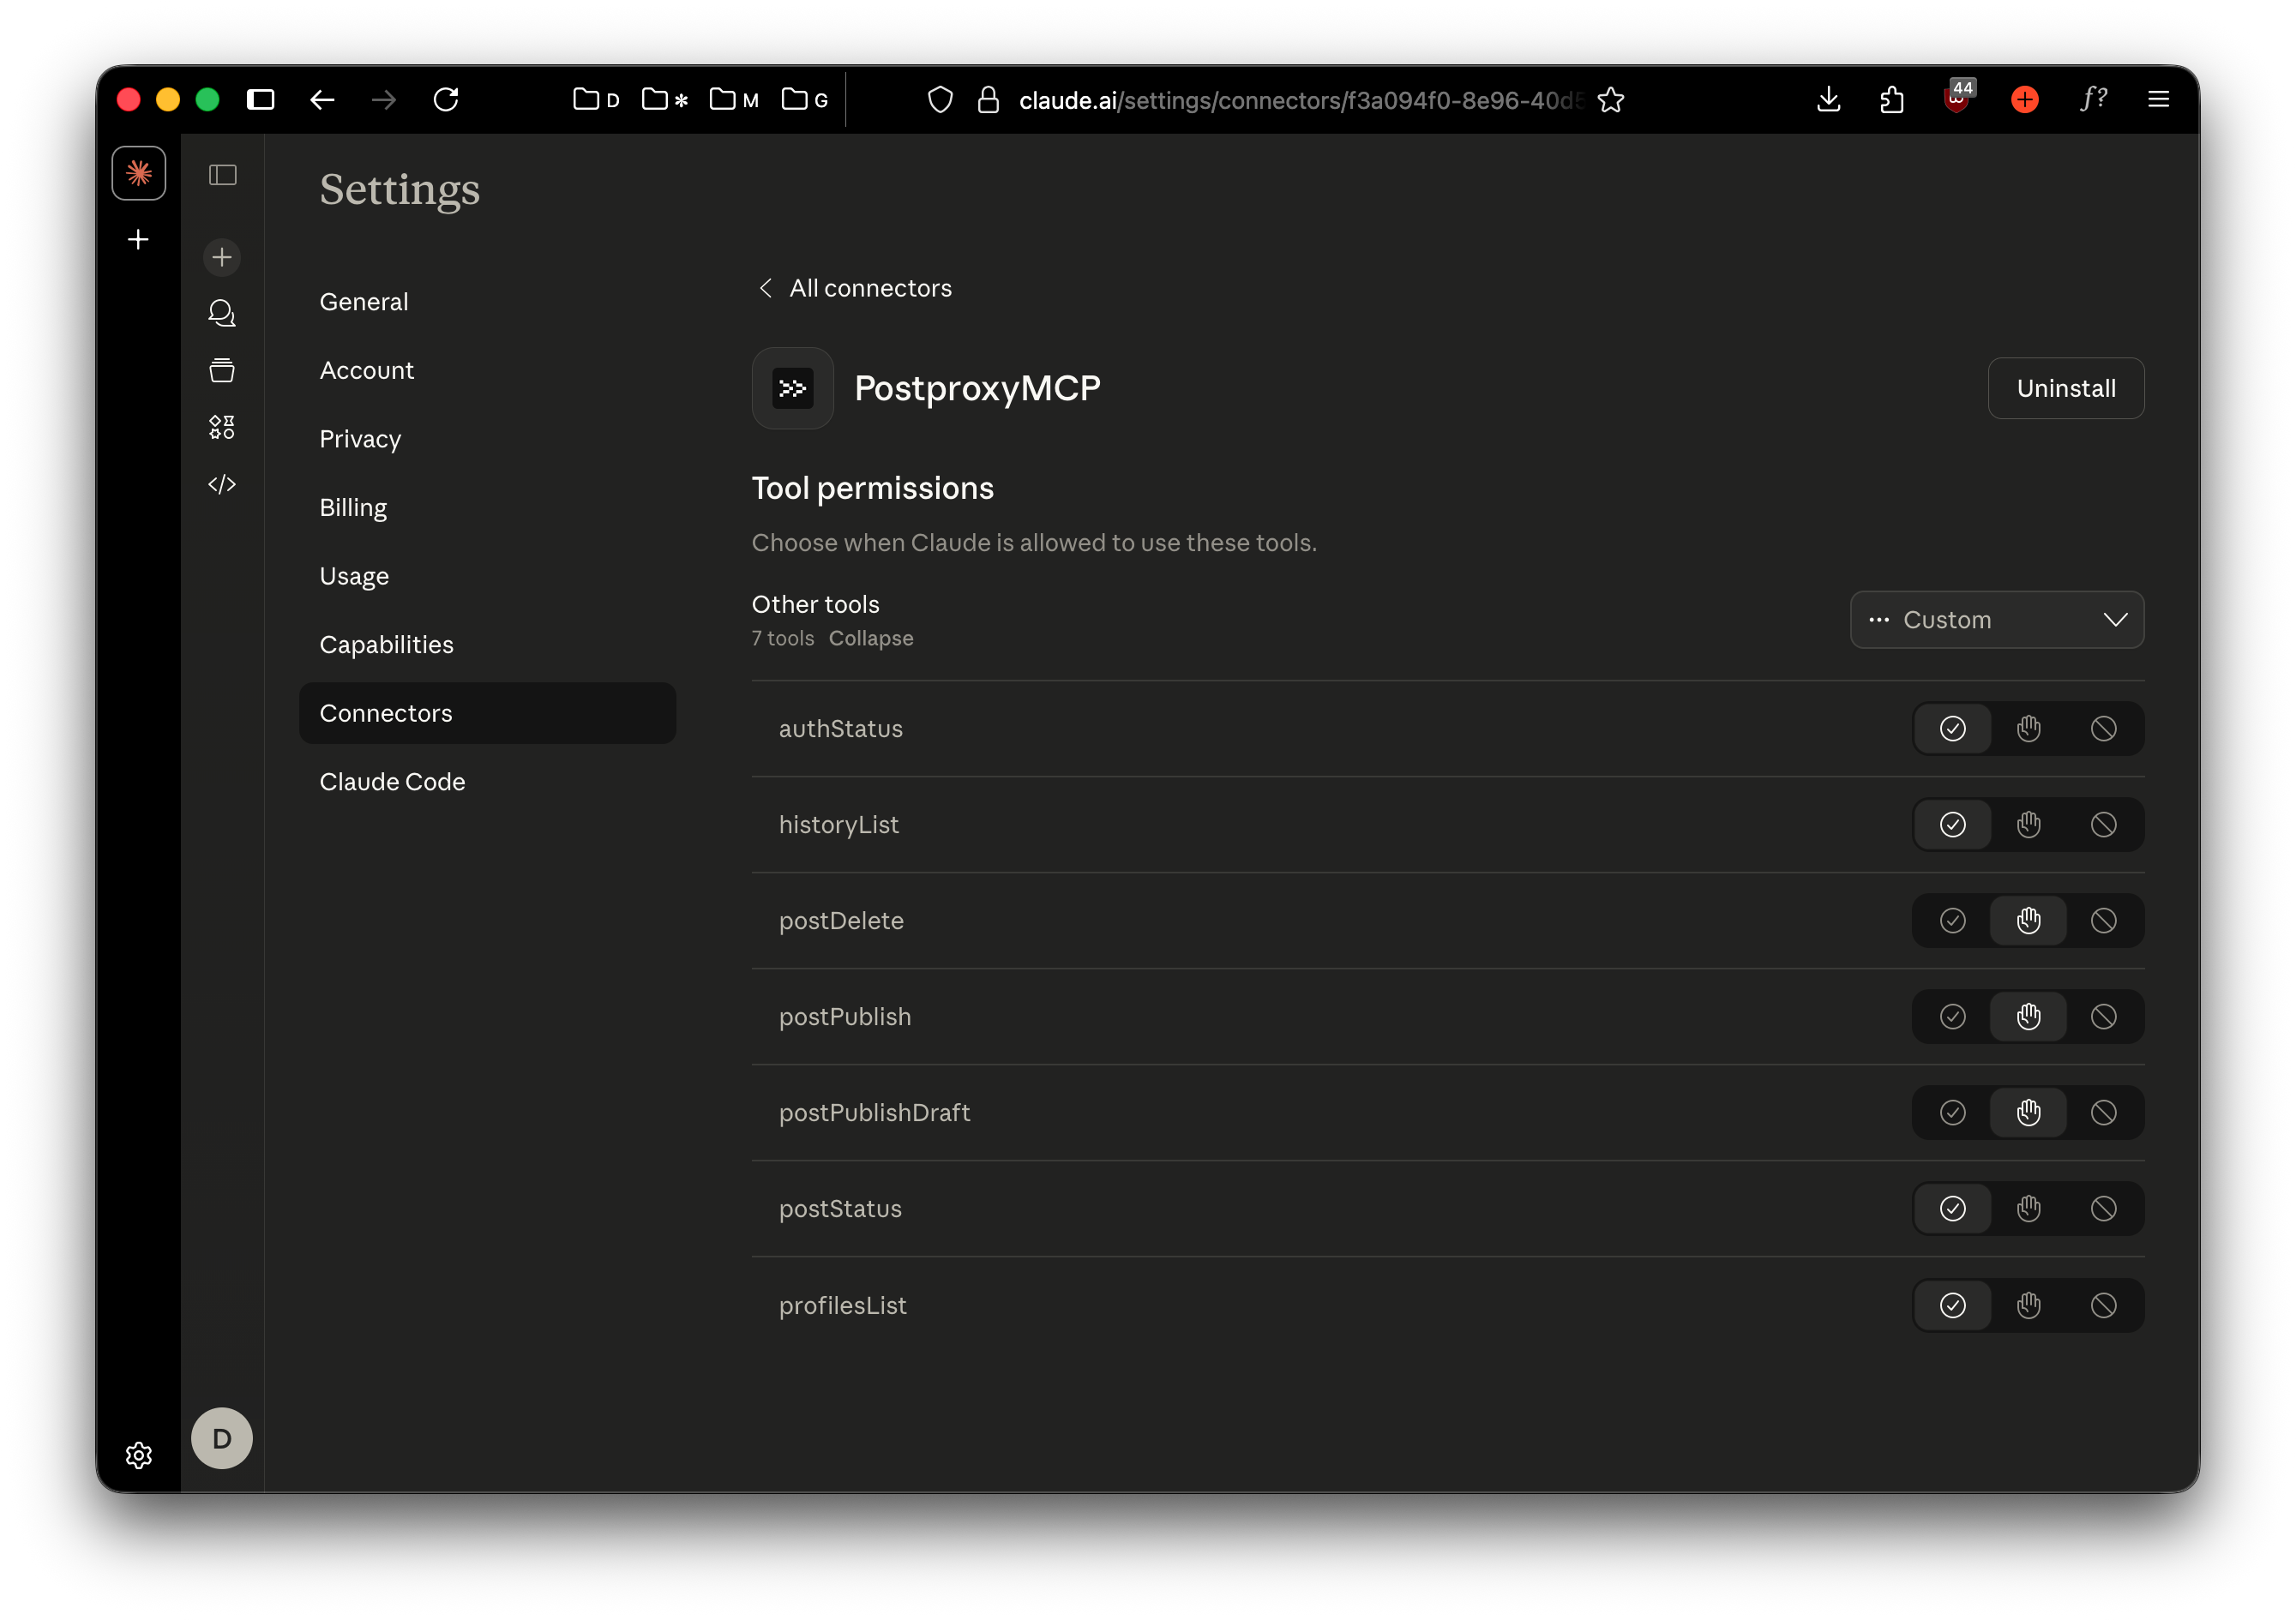Click the Uninstall button
Image resolution: width=2296 pixels, height=1620 pixels.
point(2065,388)
